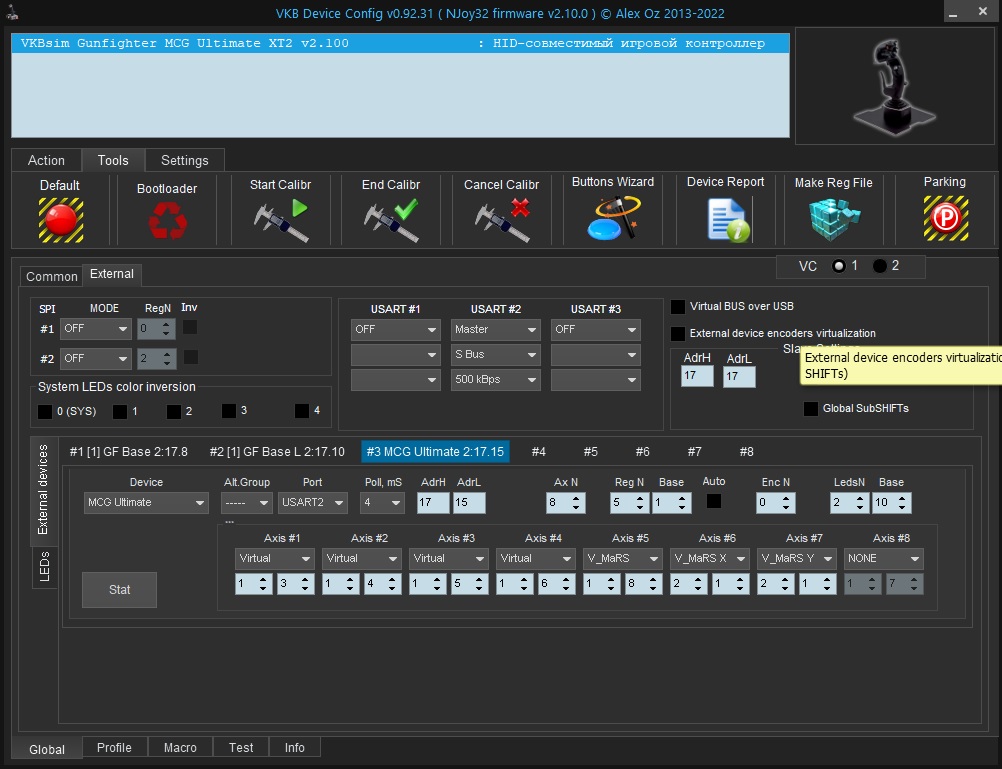Toggle Global SubSHIFTs checkbox
1002x769 pixels.
pos(810,408)
